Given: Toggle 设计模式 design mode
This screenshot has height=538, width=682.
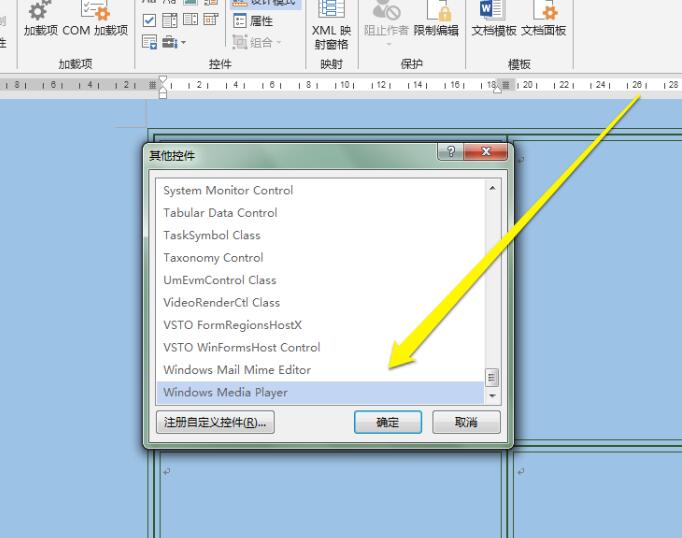Looking at the screenshot, I should click(265, 3).
